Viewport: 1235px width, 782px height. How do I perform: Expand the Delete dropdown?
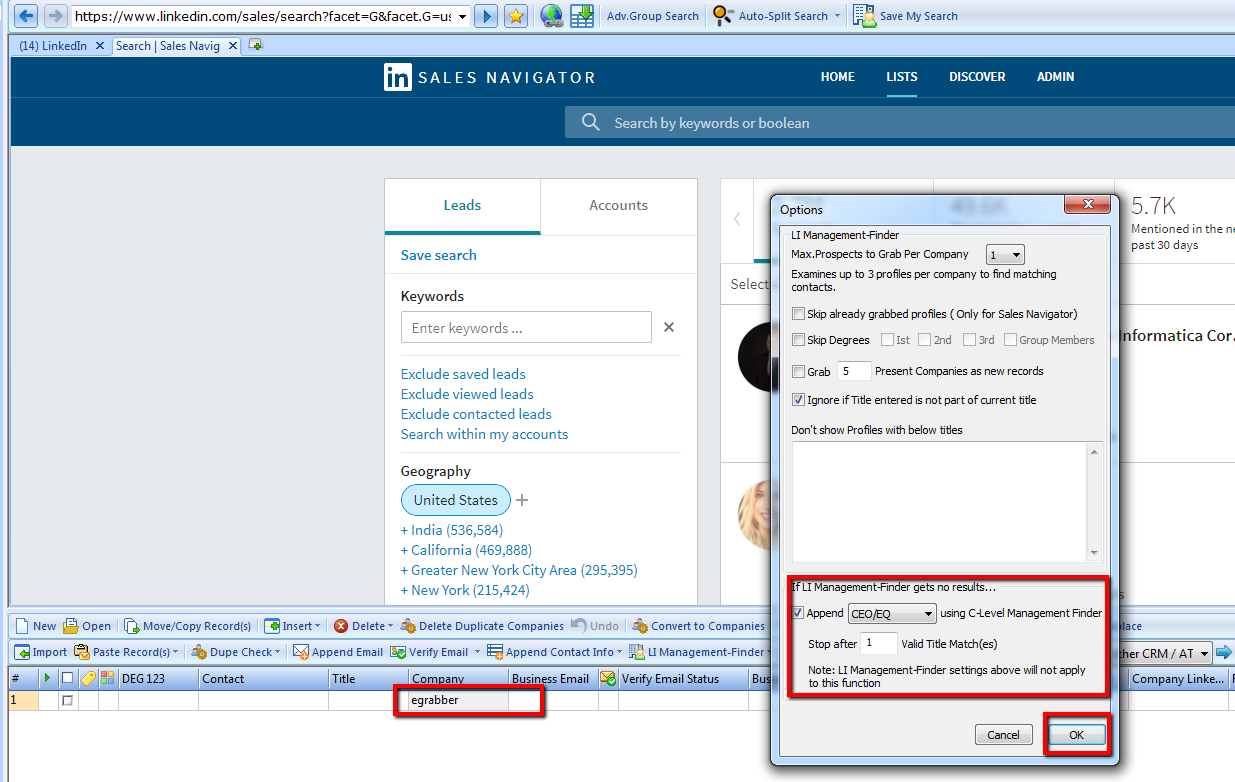coord(390,626)
